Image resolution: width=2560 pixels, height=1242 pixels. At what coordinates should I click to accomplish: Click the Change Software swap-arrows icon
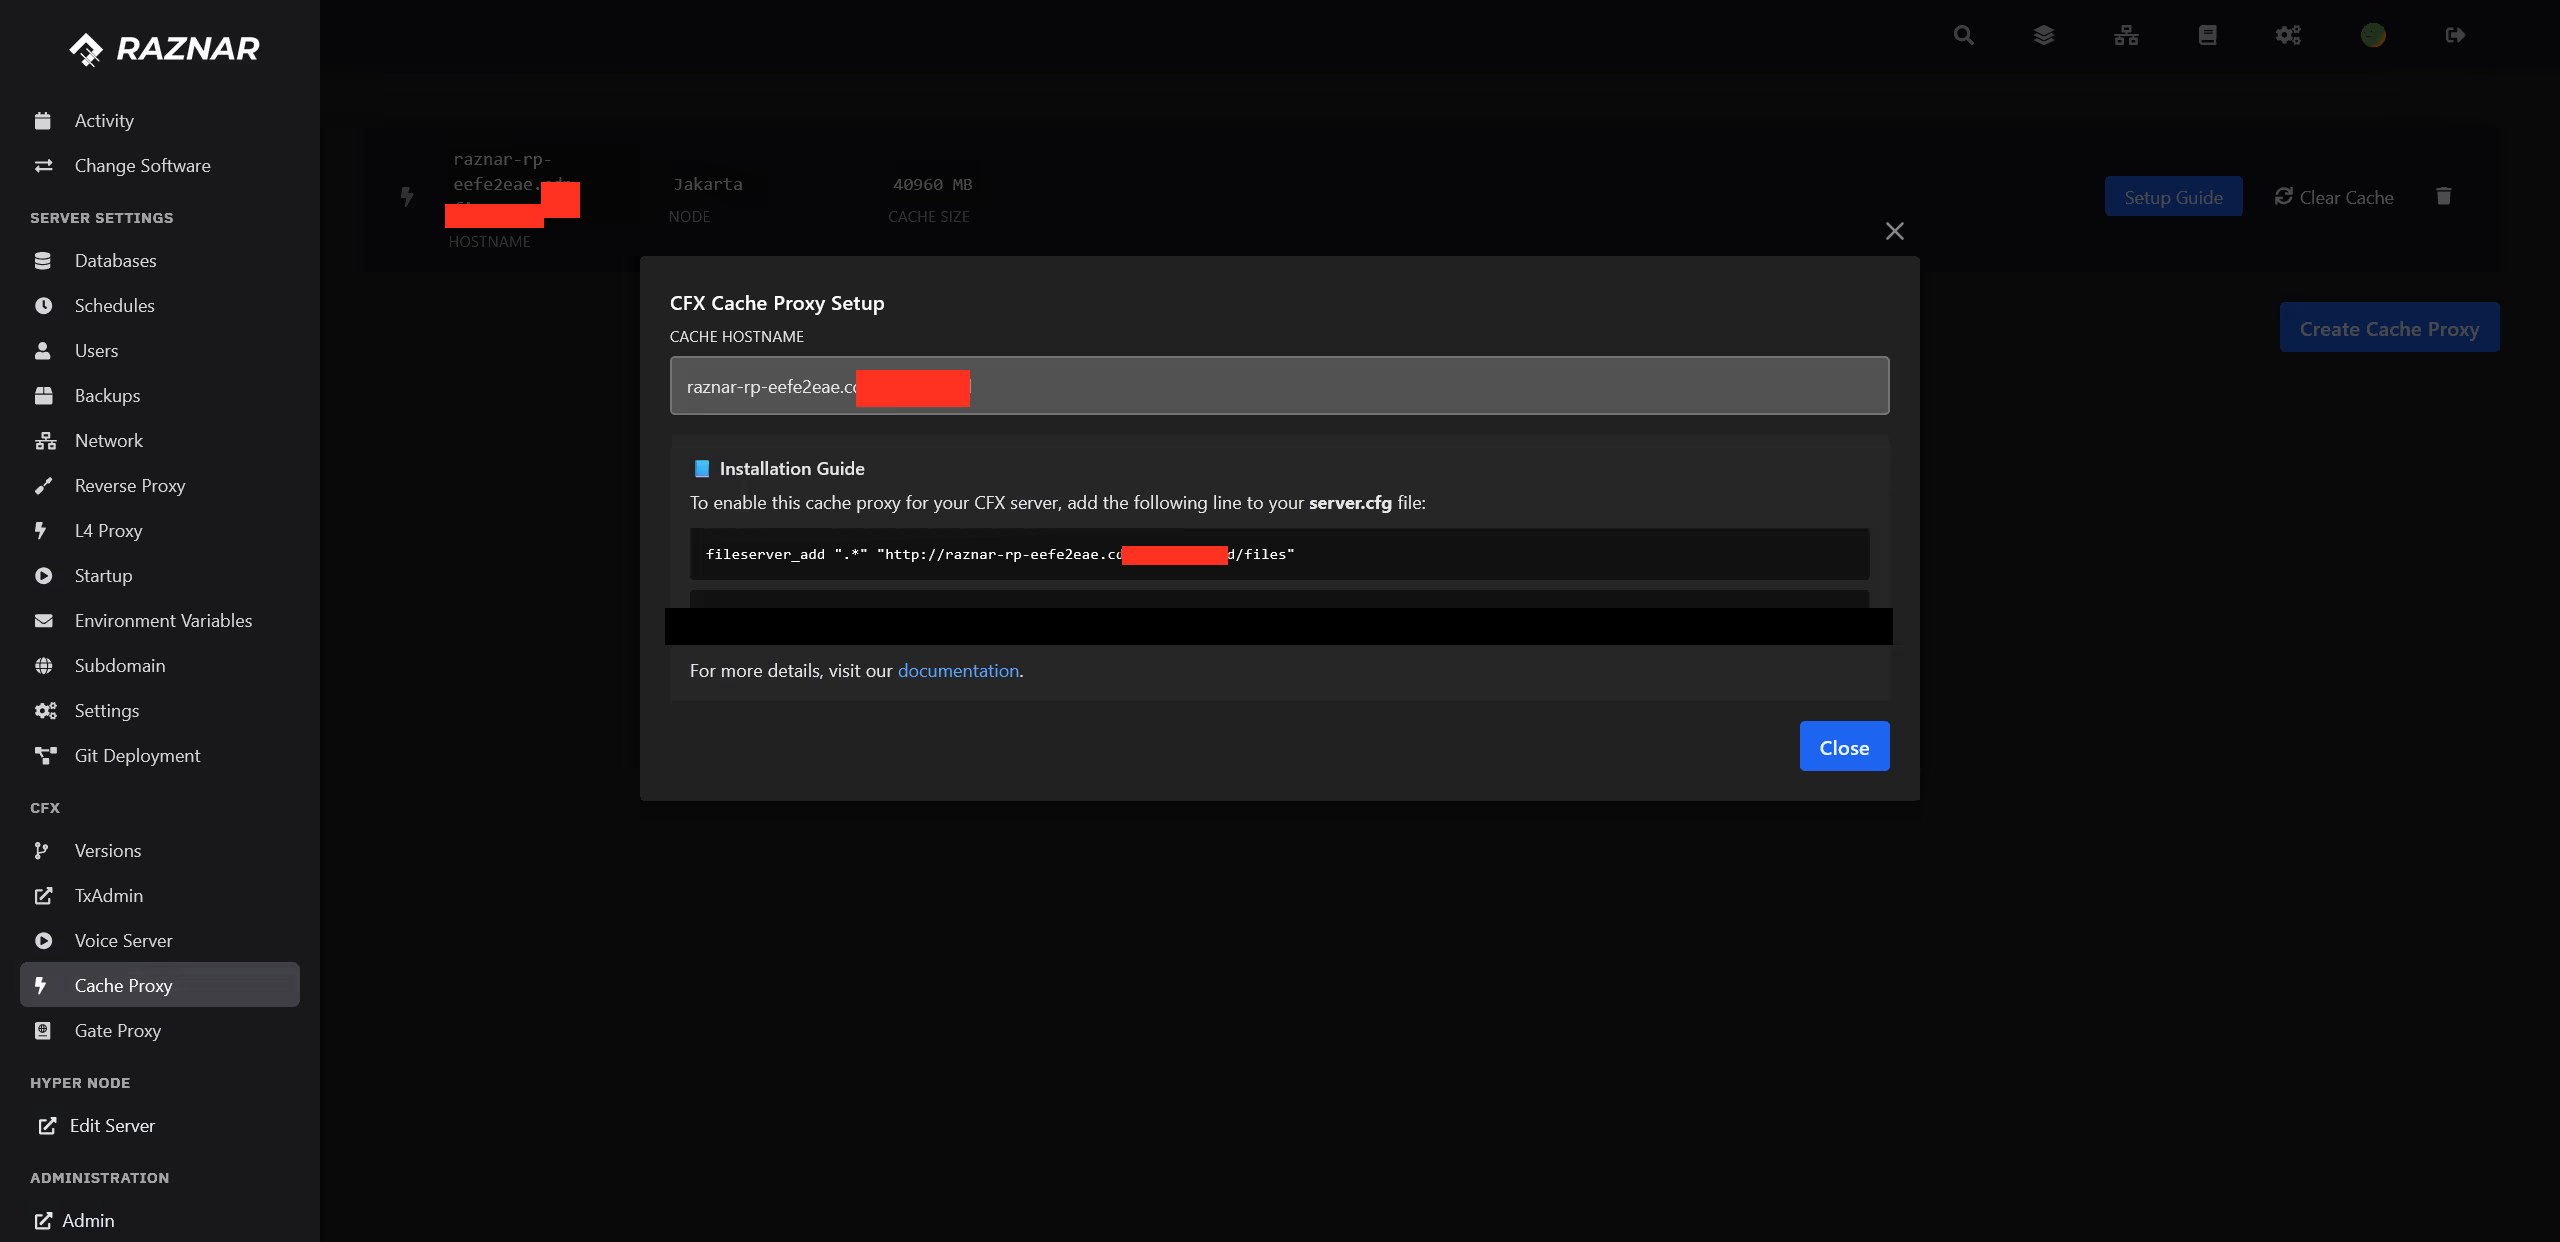click(x=43, y=165)
